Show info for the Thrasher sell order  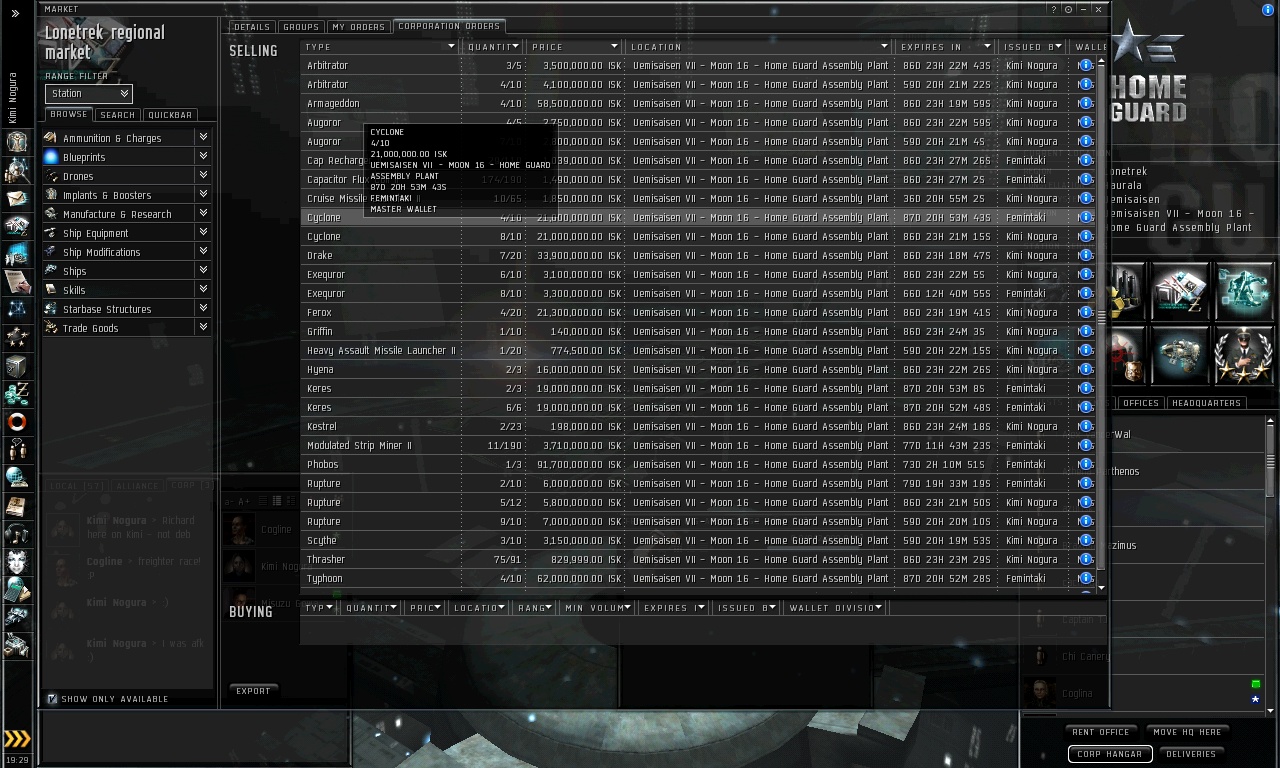(1086, 559)
